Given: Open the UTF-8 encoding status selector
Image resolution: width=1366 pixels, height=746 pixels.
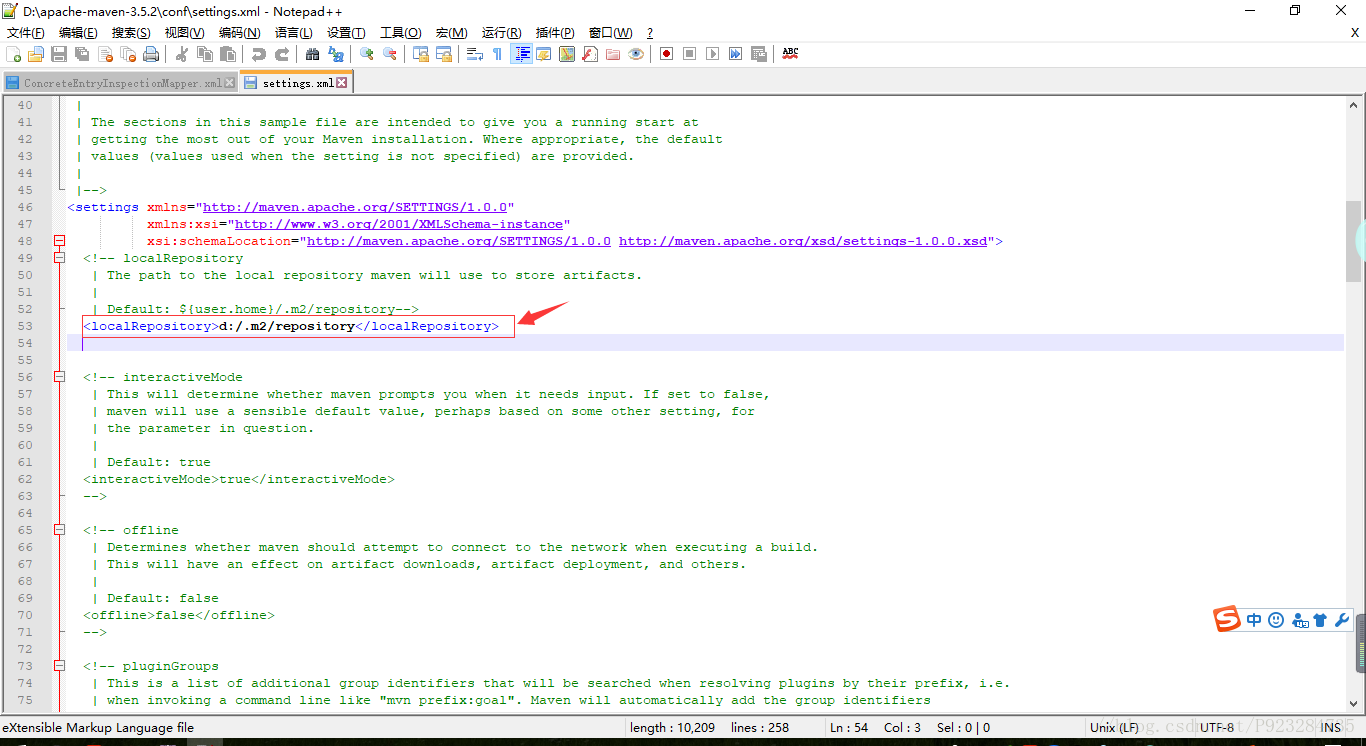Looking at the screenshot, I should 1217,728.
